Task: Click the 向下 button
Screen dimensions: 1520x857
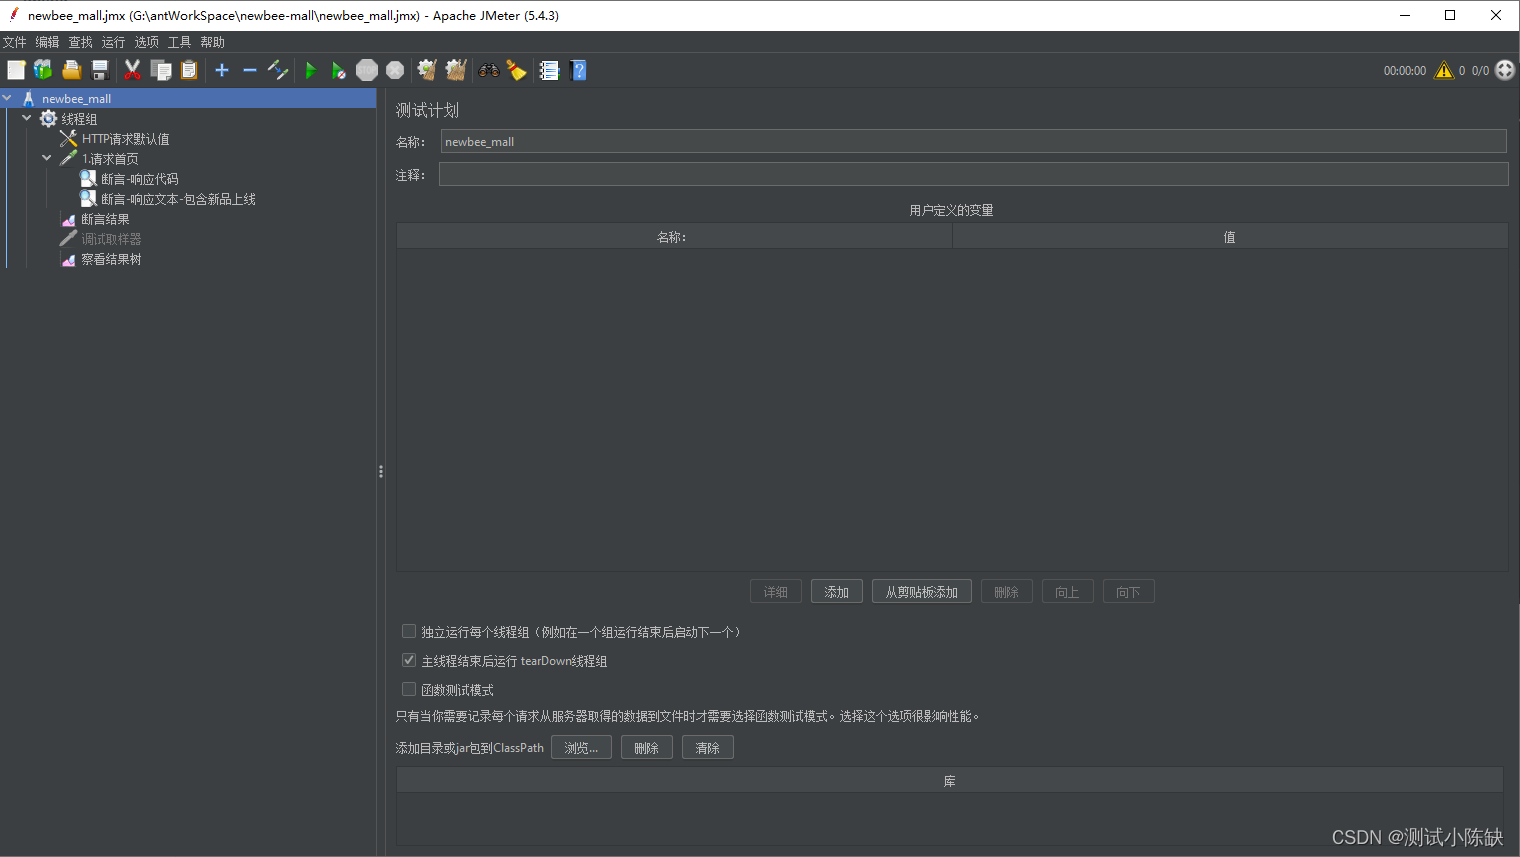Action: tap(1129, 592)
